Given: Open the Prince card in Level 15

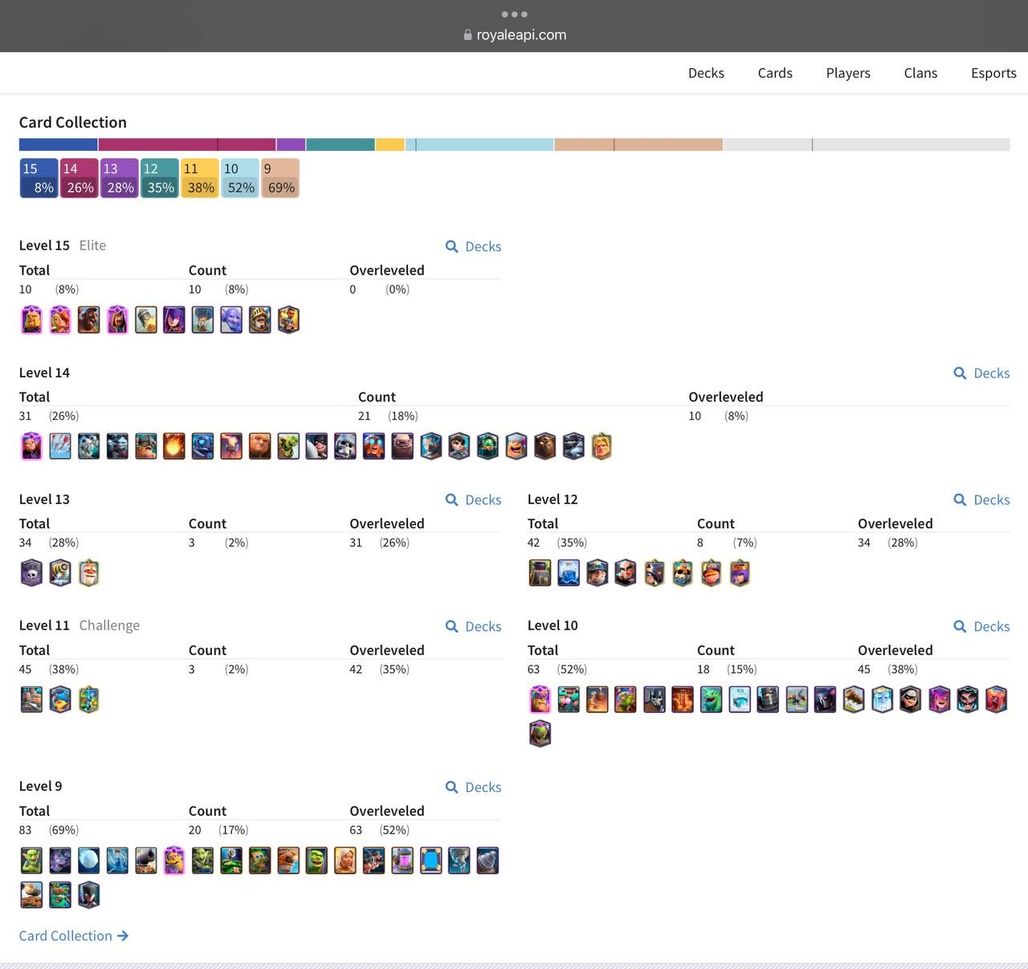Looking at the screenshot, I should point(260,320).
